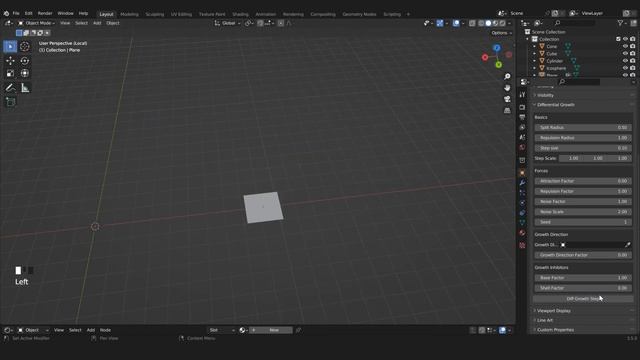Toggle Collection exclude checkbox
640x360 pixels.
click(618, 39)
